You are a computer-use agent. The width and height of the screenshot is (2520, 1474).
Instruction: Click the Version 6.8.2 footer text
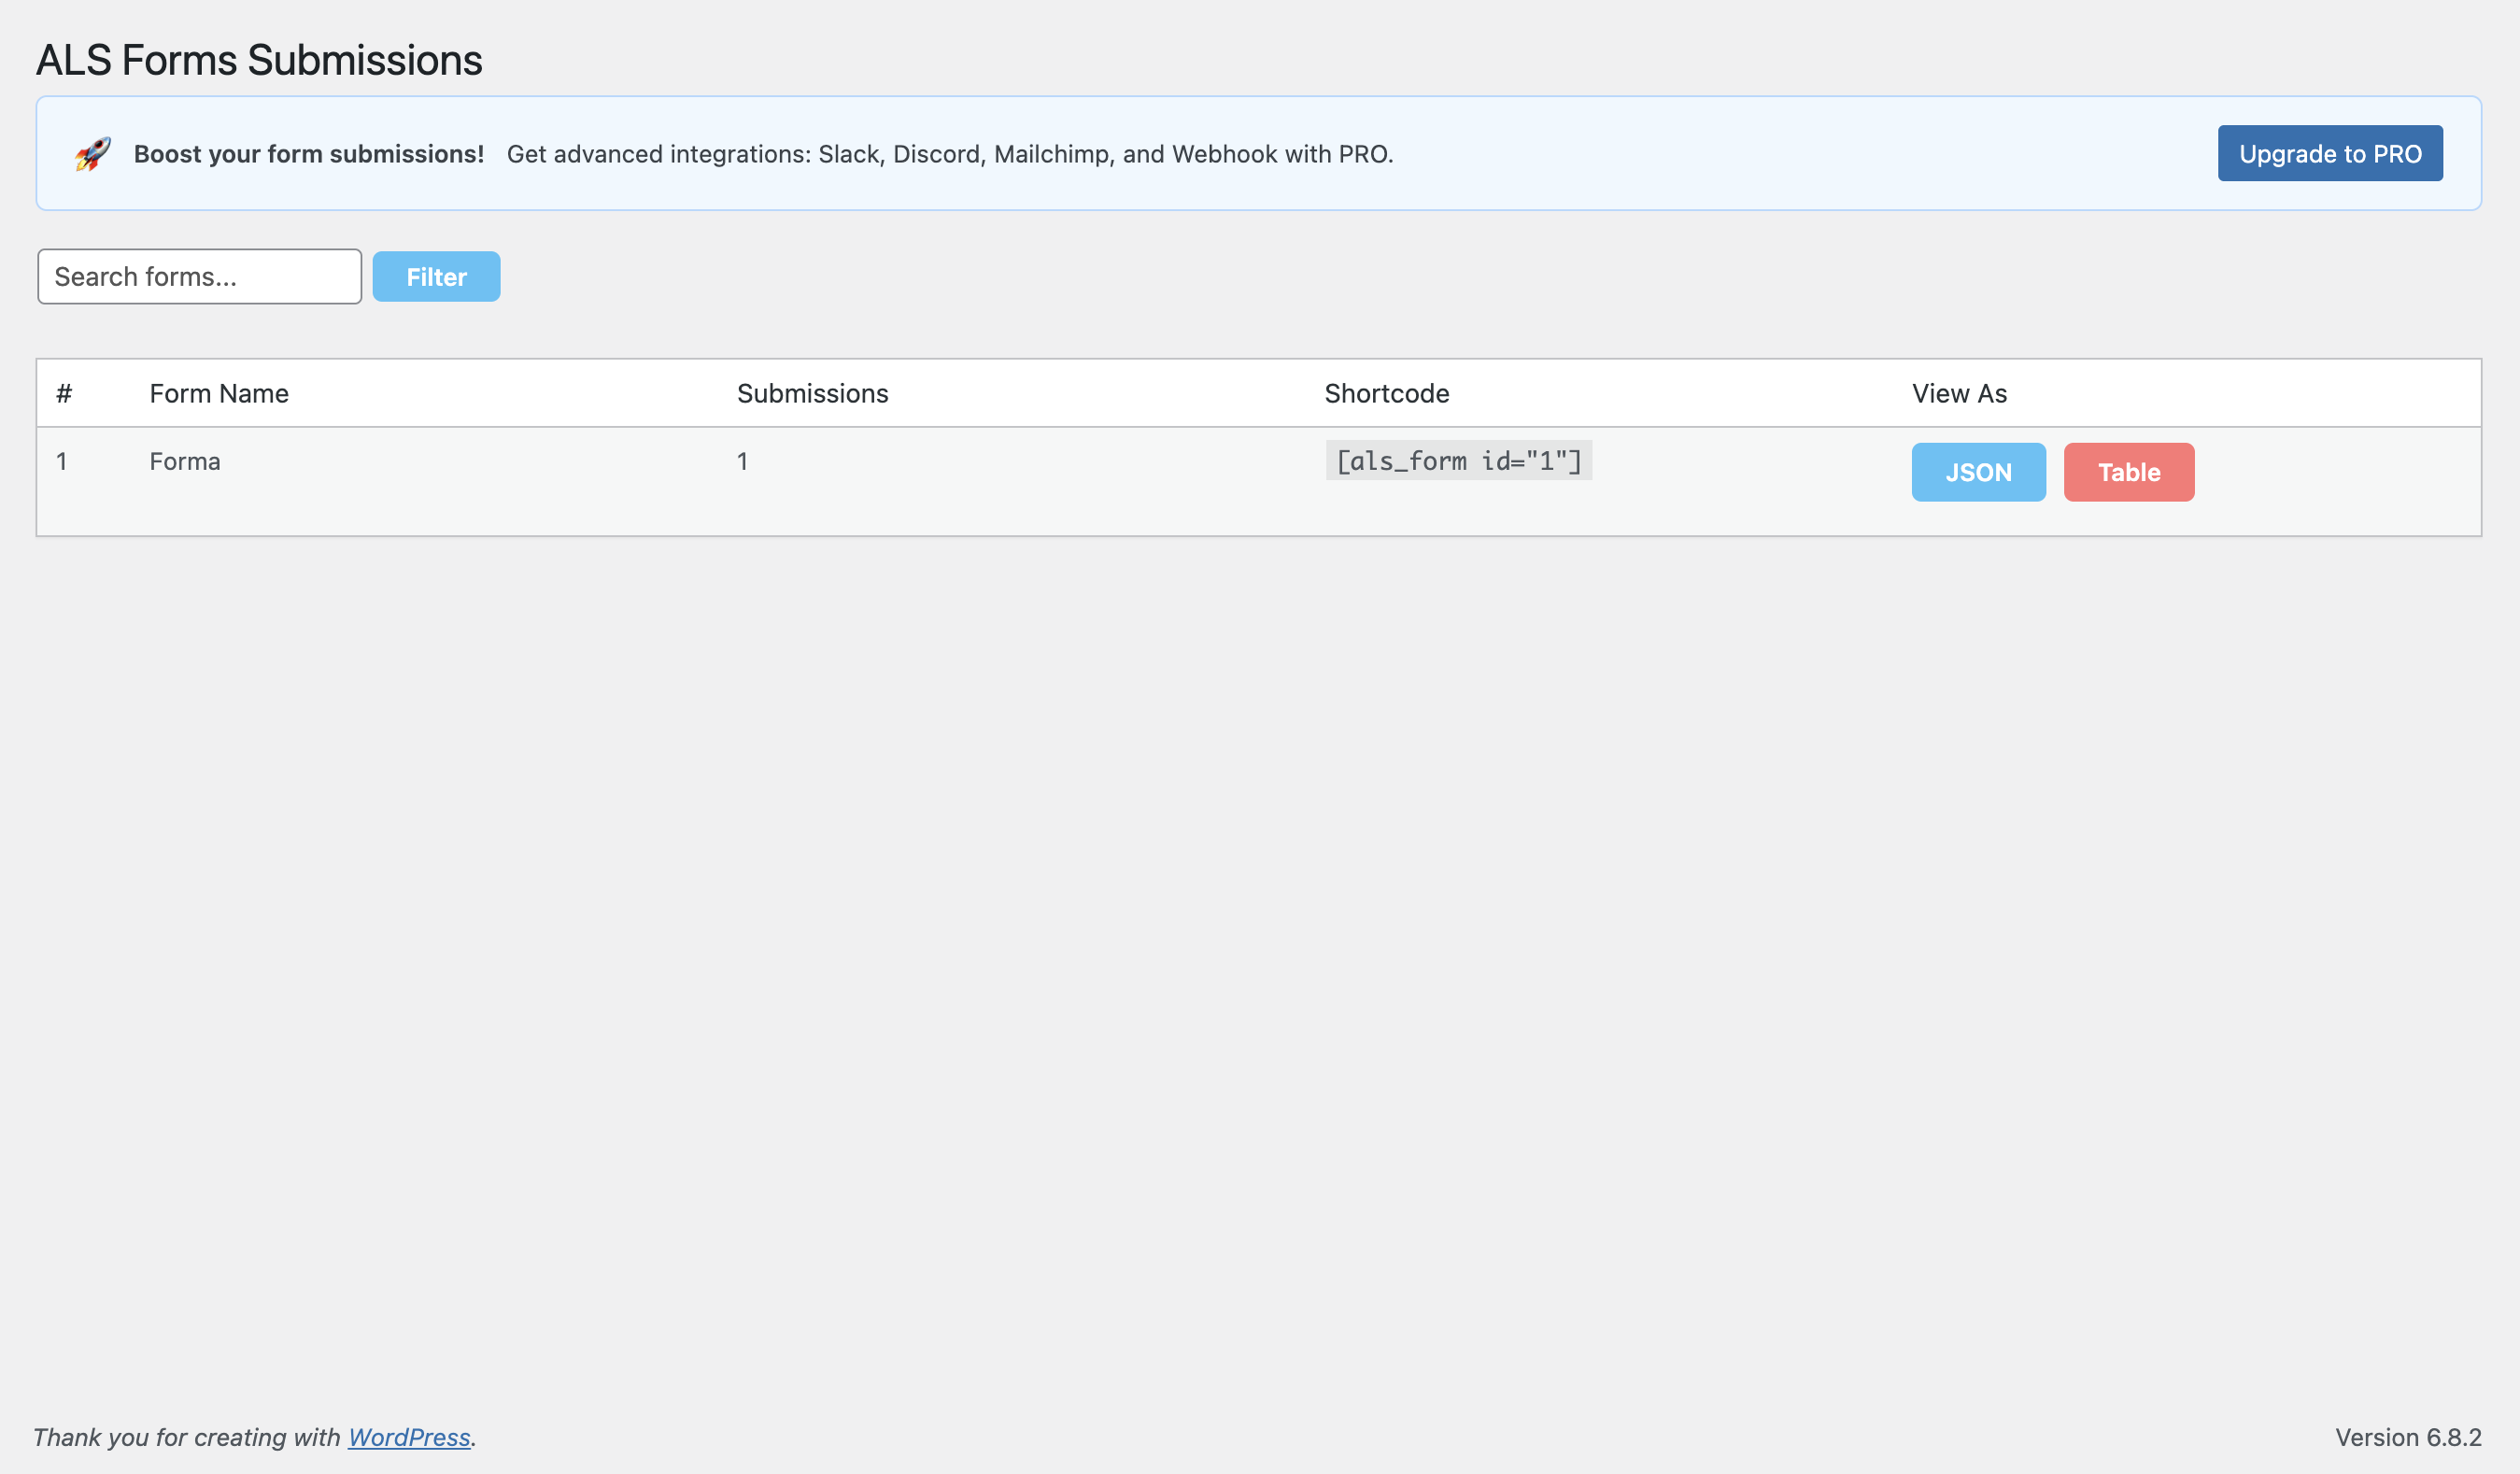point(2408,1437)
